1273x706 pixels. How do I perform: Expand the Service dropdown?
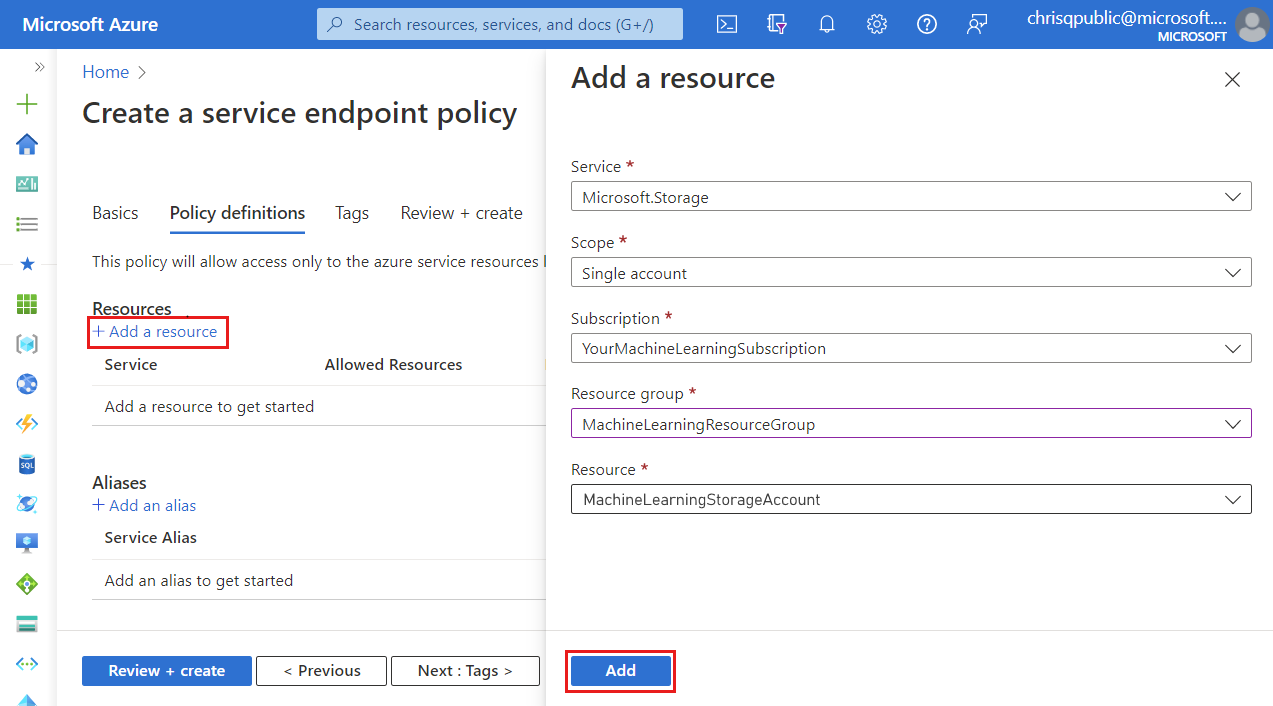pos(910,198)
